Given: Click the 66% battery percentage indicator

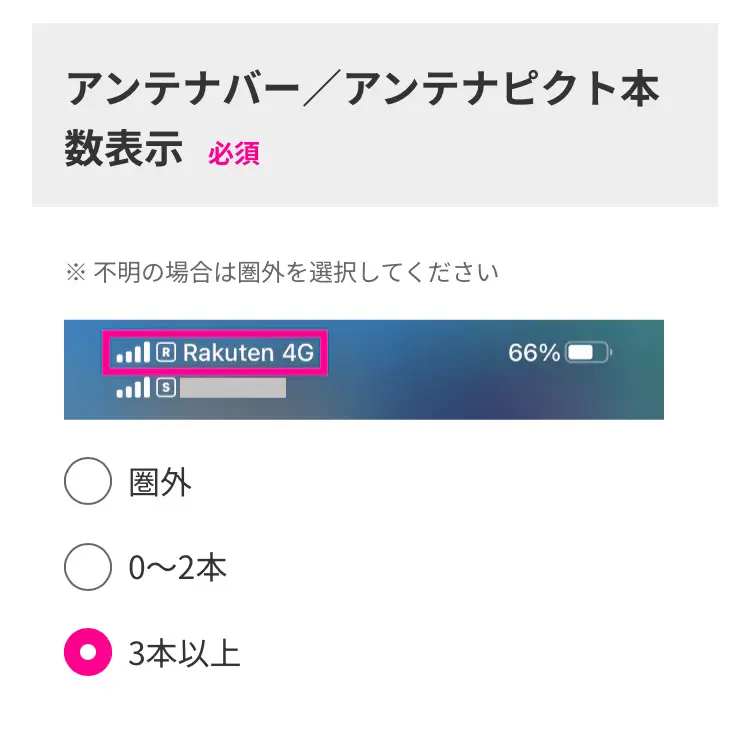Looking at the screenshot, I should 534,353.
